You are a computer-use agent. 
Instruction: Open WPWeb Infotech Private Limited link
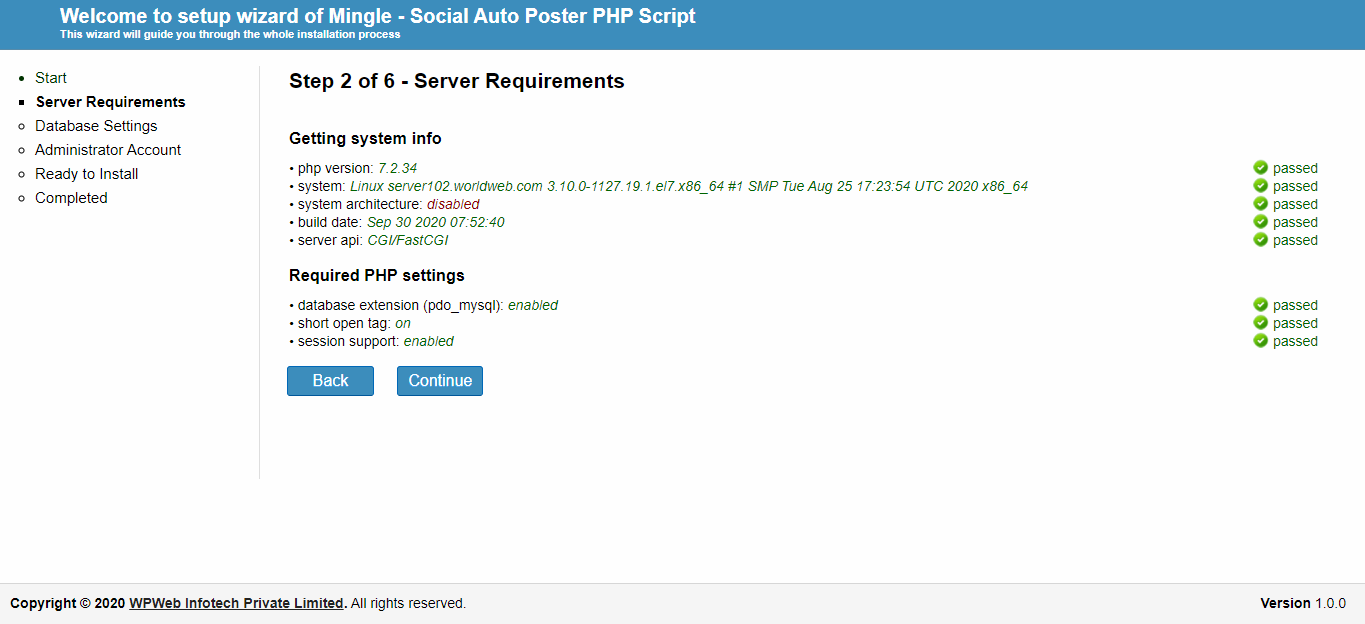click(x=237, y=603)
